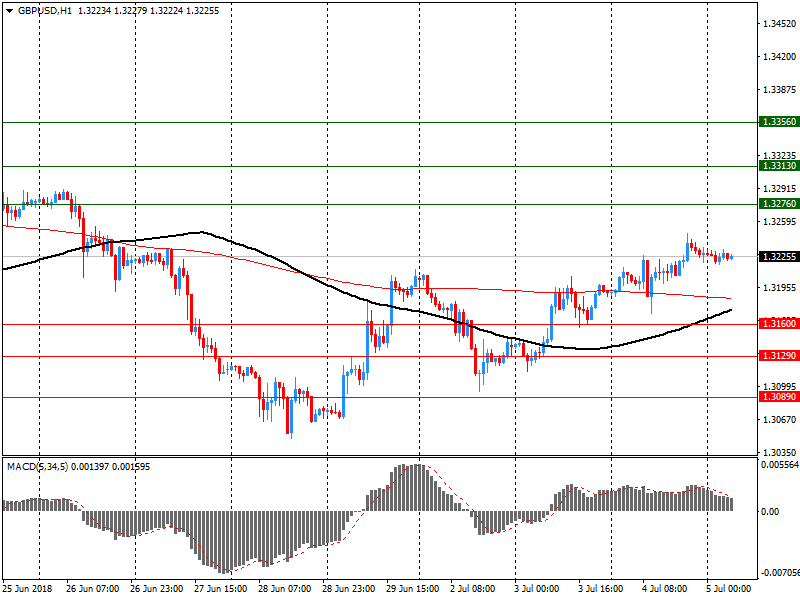Click the 4 Jul 08:00 time label
Screen dimensions: 800x600
pyautogui.click(x=665, y=589)
